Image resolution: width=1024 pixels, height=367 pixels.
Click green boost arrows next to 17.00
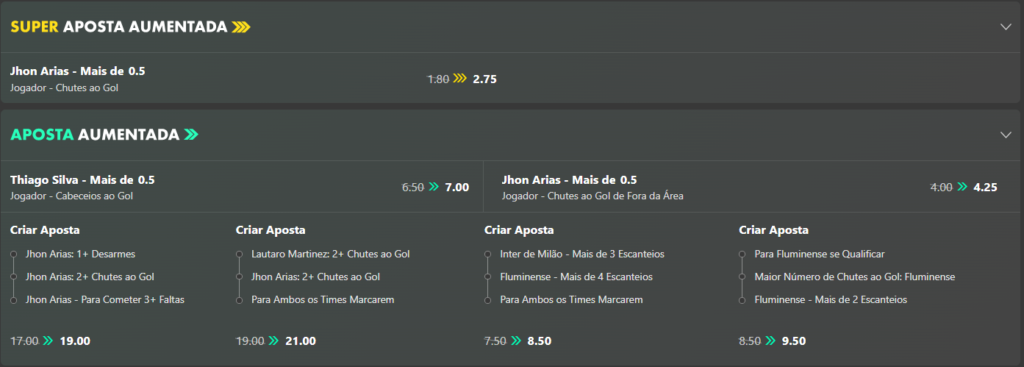(48, 341)
